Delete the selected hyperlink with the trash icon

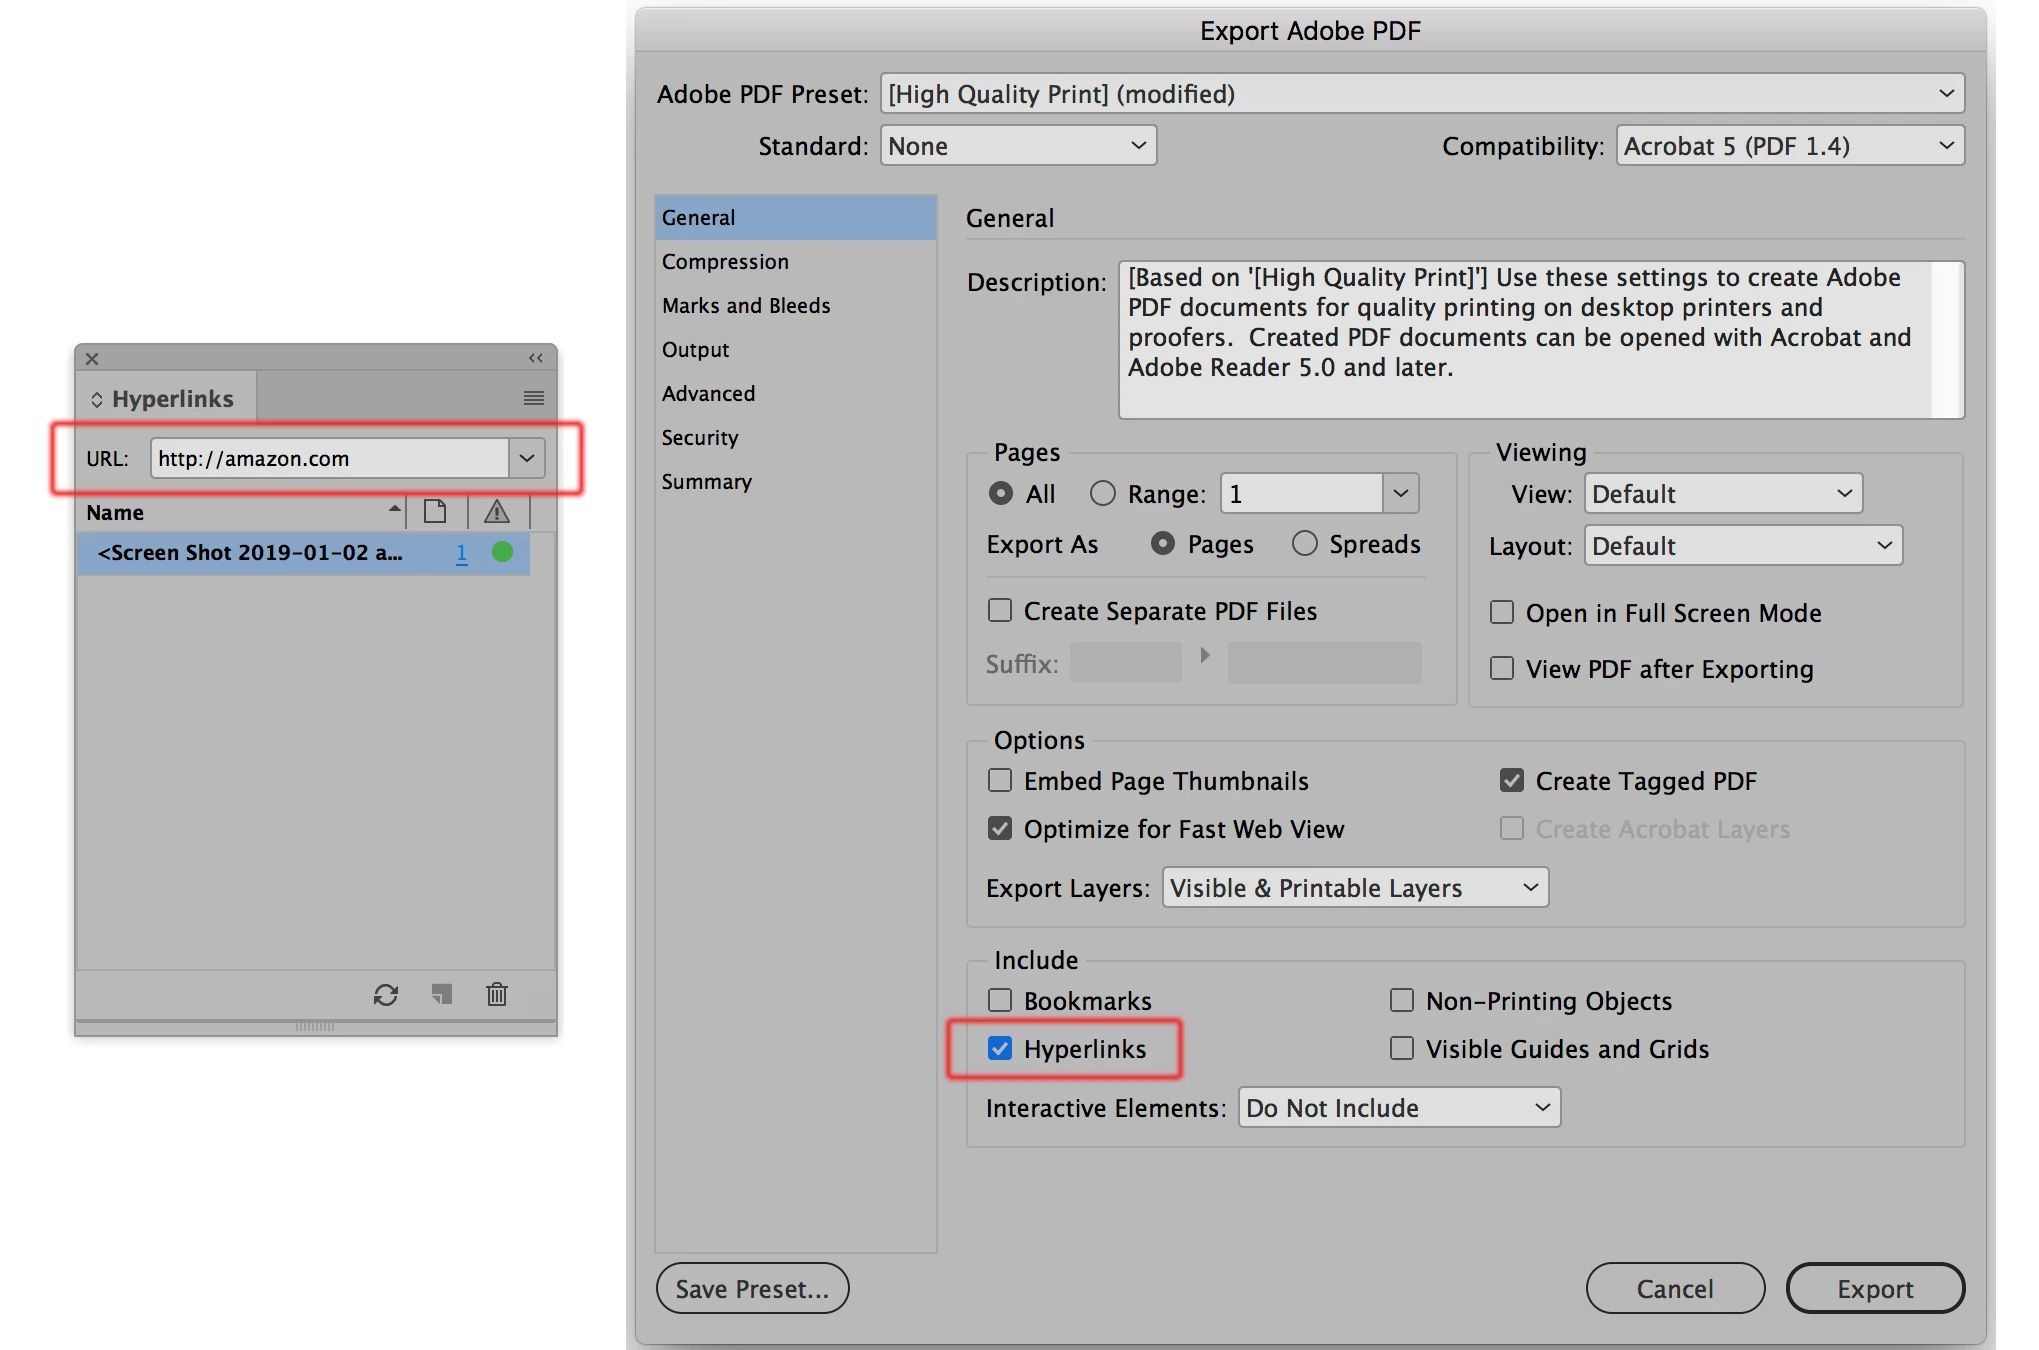tap(497, 994)
